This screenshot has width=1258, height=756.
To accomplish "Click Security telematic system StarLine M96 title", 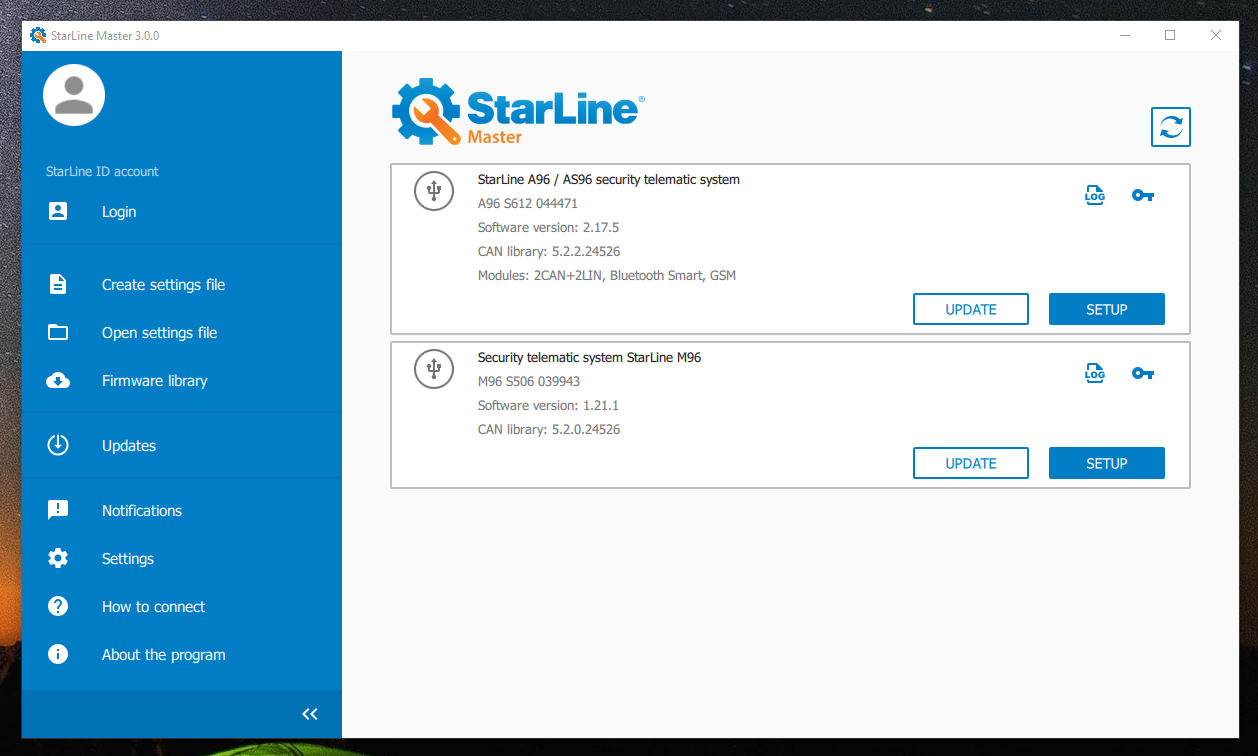I will click(589, 357).
